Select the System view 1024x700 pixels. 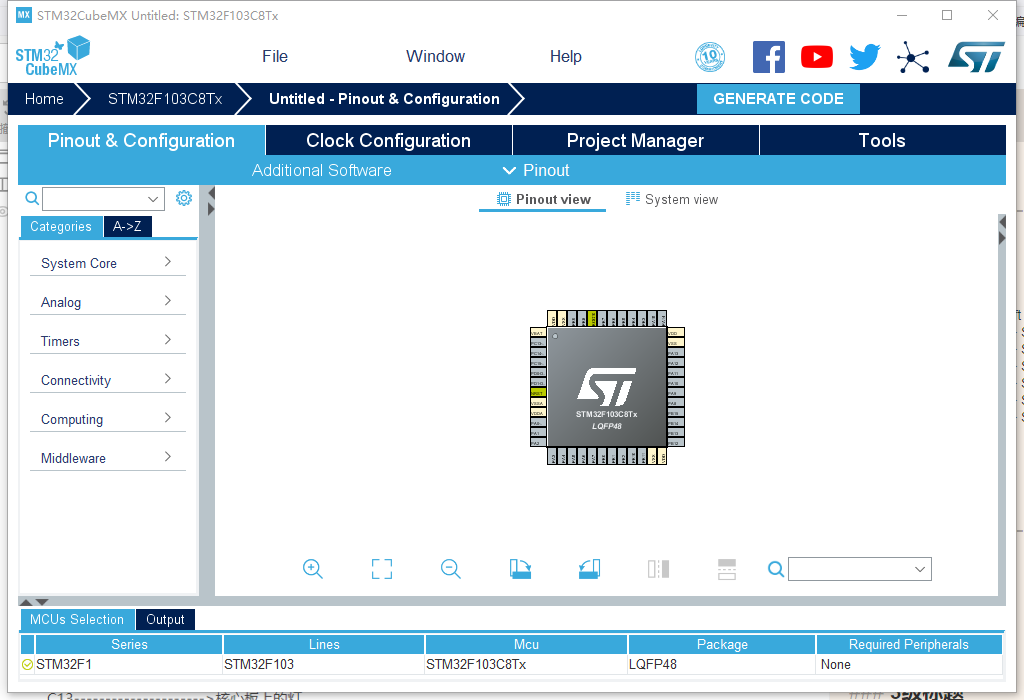[672, 200]
